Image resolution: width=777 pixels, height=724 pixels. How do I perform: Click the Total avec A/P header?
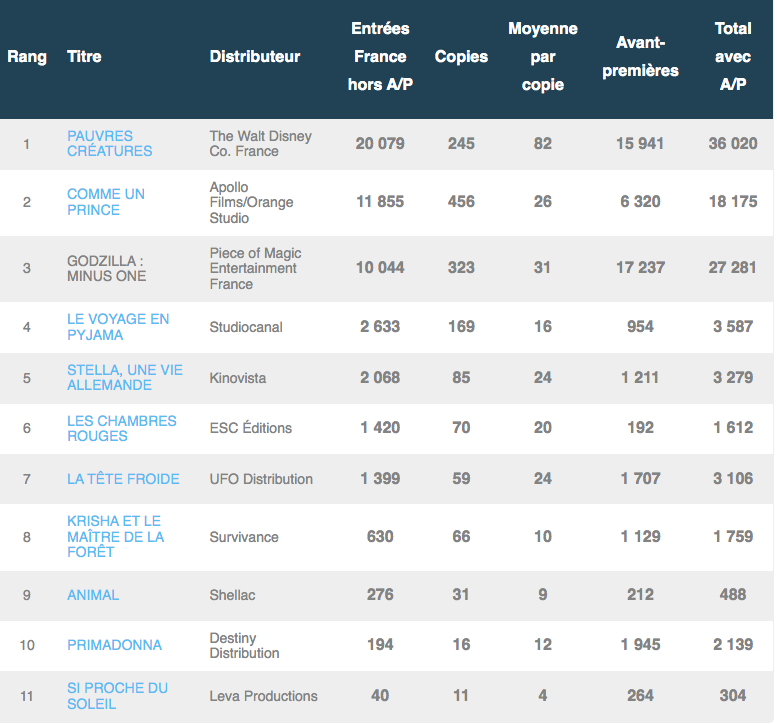[733, 57]
